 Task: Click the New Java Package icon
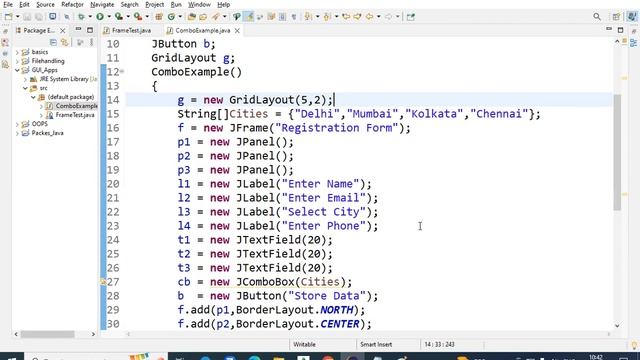[x=159, y=17]
